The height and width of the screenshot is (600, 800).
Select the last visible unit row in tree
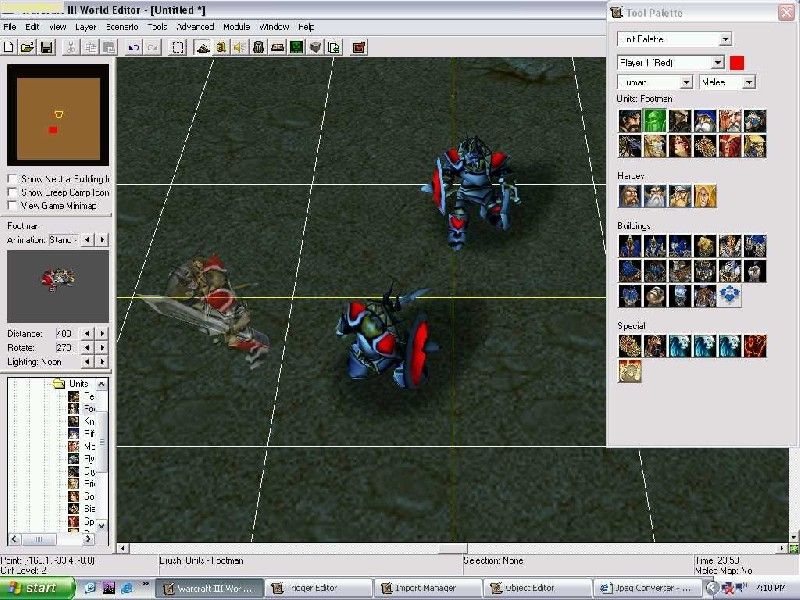click(83, 521)
